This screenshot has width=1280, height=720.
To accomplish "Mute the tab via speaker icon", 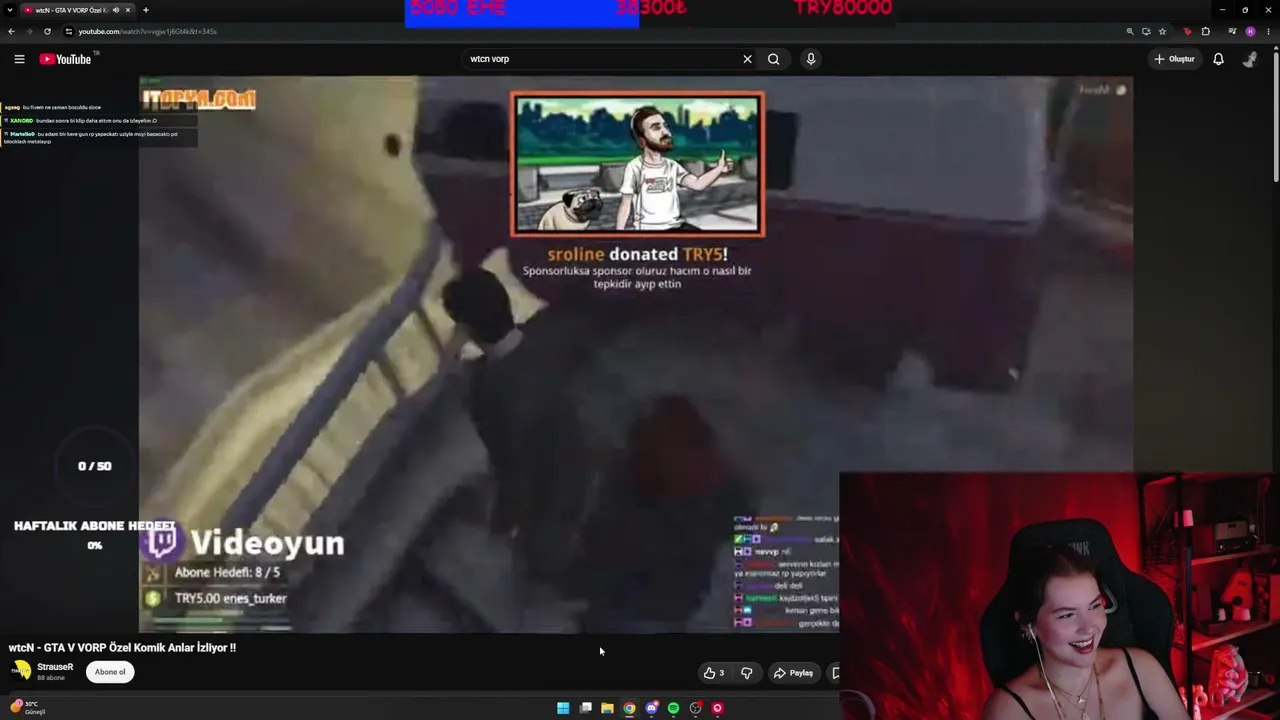I will (115, 10).
